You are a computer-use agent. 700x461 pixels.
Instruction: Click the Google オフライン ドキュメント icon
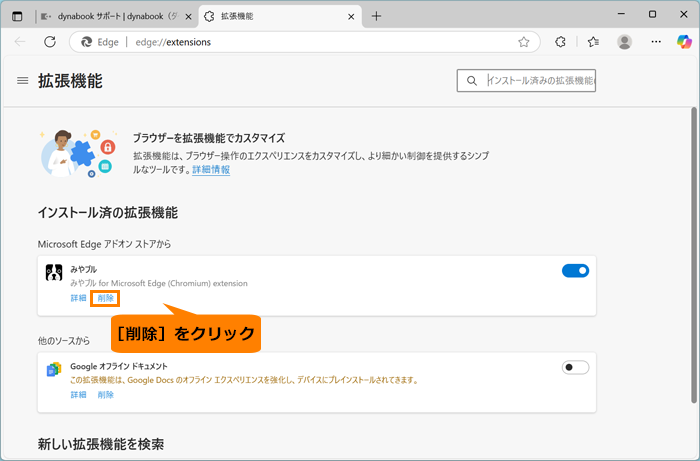(54, 370)
